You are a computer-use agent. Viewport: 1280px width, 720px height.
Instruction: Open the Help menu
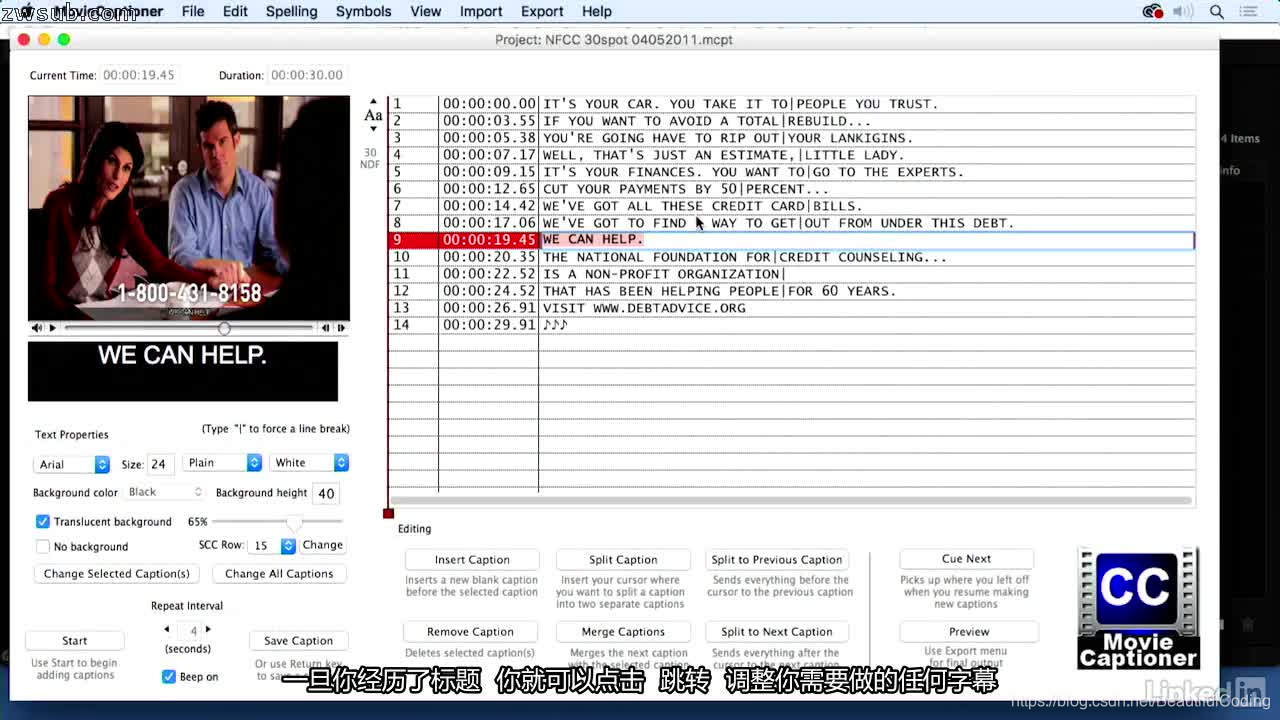tap(597, 12)
